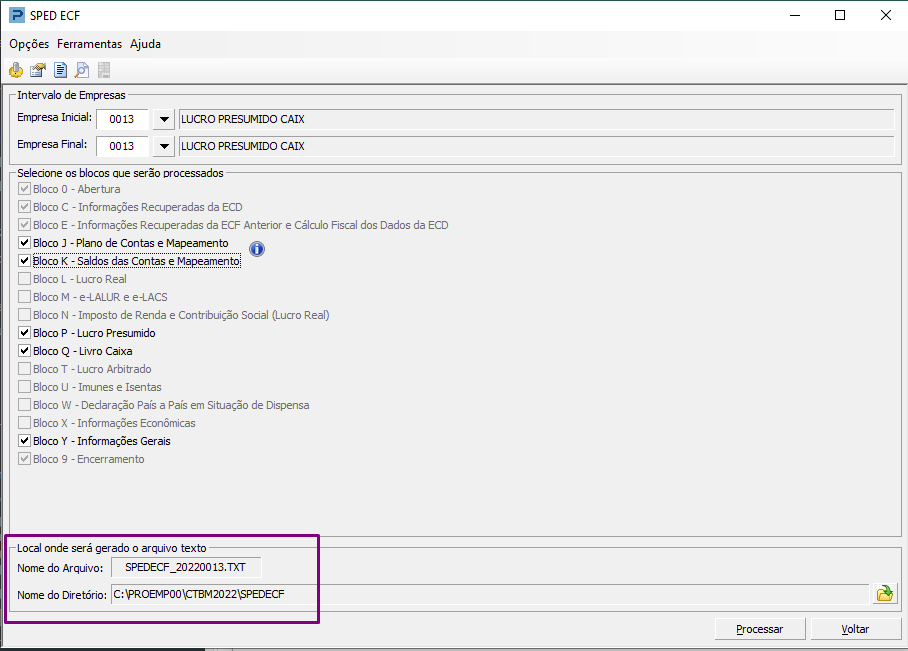Click the blue info icon beside Bloco J

(257, 249)
